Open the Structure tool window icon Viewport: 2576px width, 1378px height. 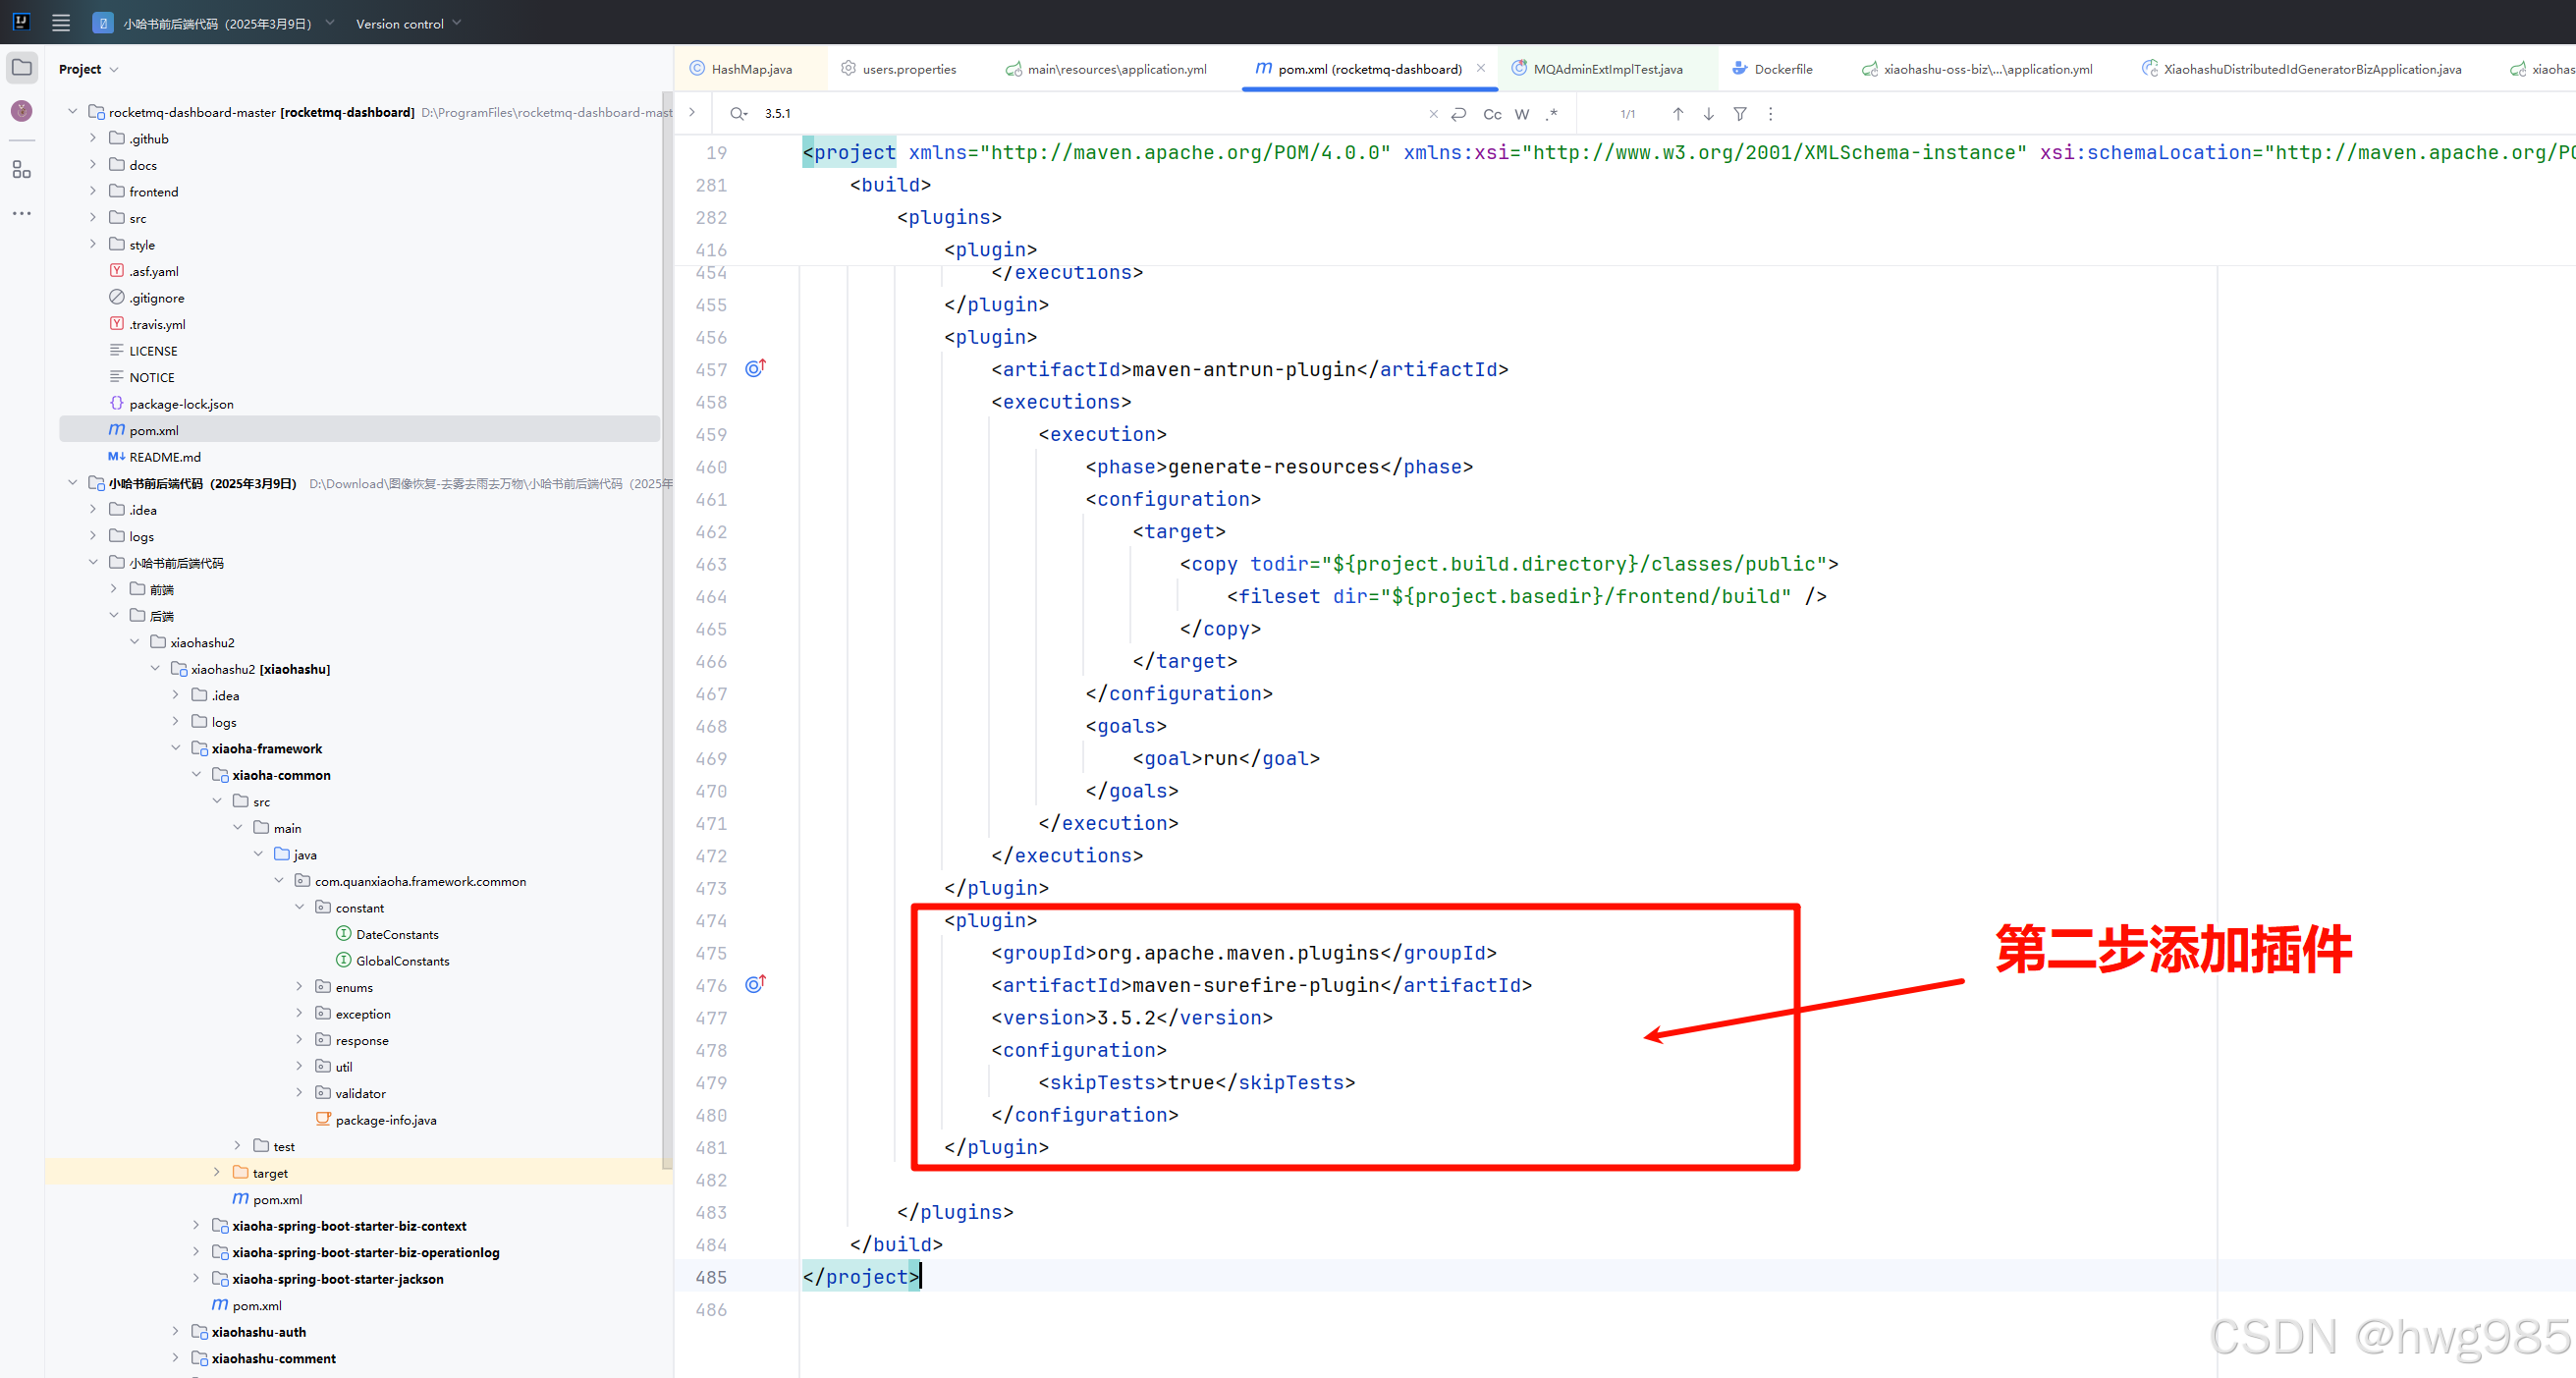pyautogui.click(x=21, y=169)
